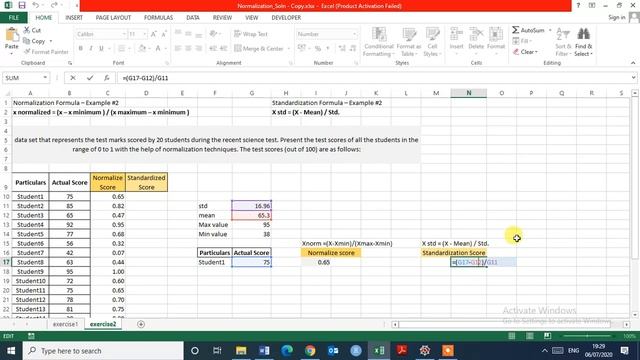Screen dimensions: 640x360
Task: Select column N header
Action: (x=469, y=93)
